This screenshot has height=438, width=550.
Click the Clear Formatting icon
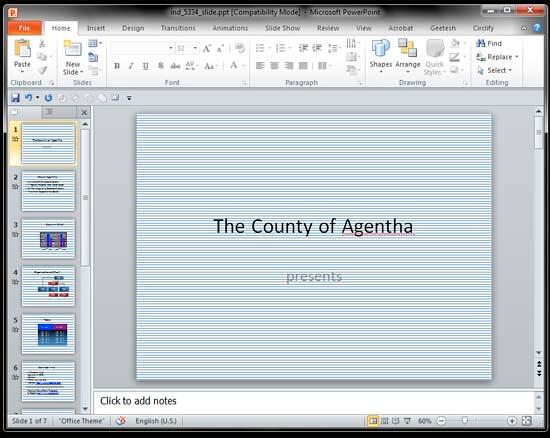coord(240,48)
